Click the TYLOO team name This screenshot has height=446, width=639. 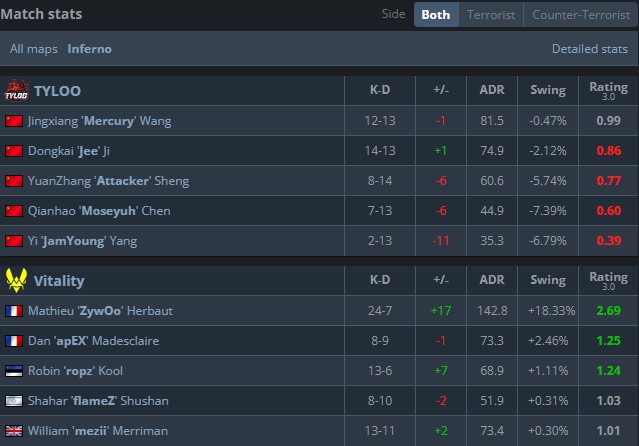click(x=58, y=91)
